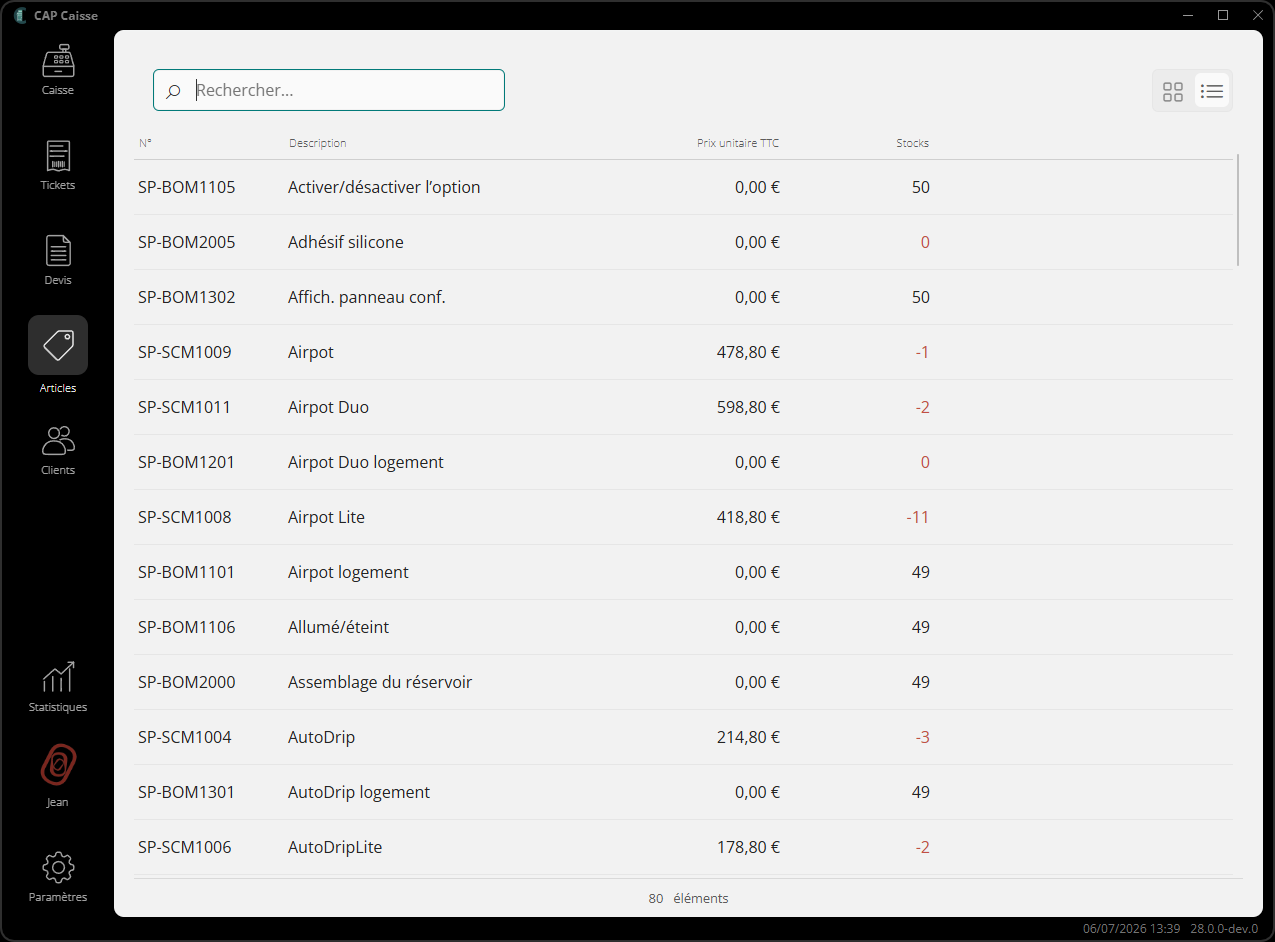Viewport: 1275px width, 942px height.
Task: Sort by the N° column header
Action: pyautogui.click(x=145, y=143)
